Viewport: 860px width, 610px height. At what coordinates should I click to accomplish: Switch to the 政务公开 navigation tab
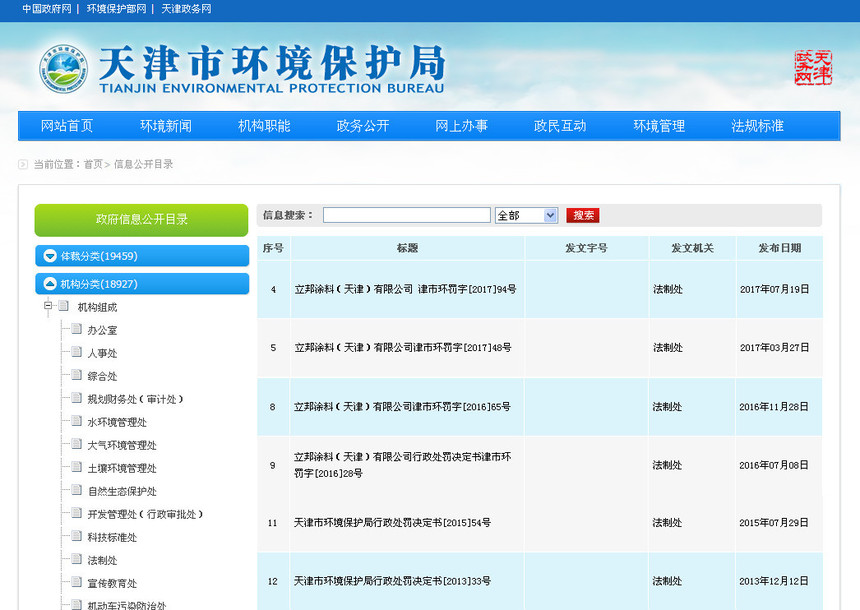point(362,126)
